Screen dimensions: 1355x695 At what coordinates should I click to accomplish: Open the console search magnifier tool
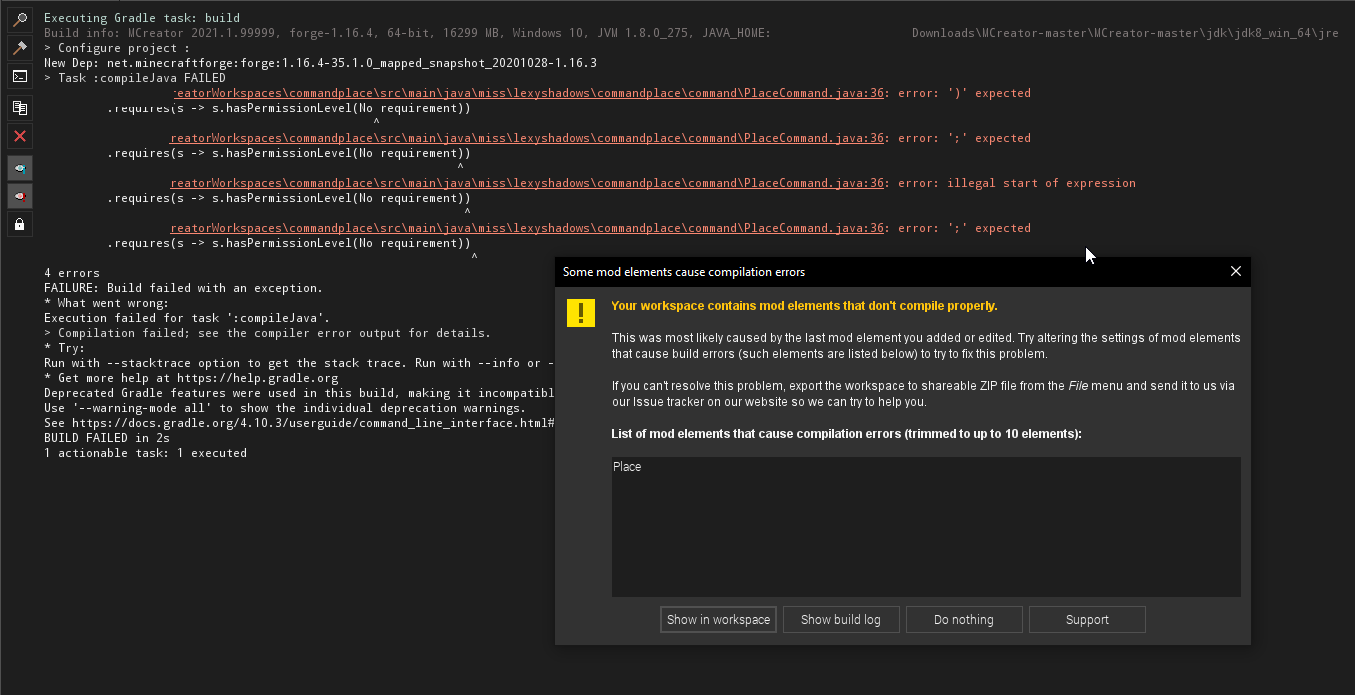20,19
